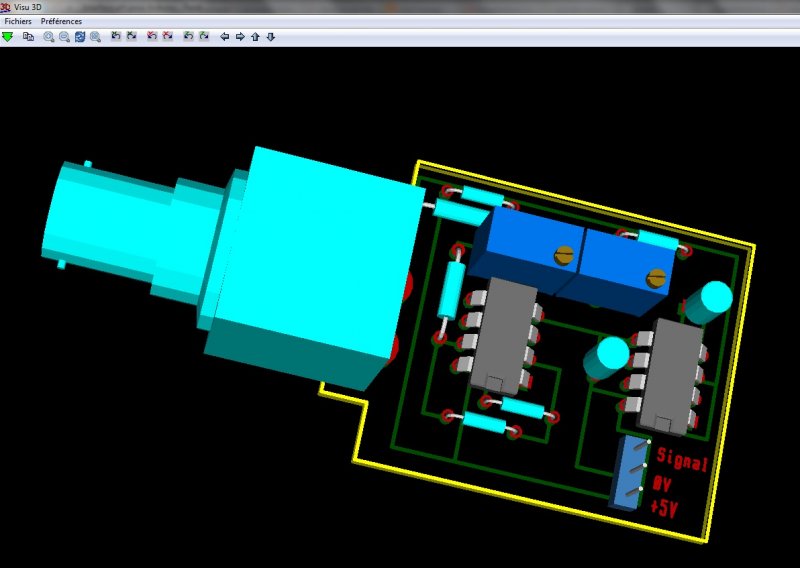Image resolution: width=800 pixels, height=568 pixels.
Task: Move the view right with right arrow
Action: 240,37
